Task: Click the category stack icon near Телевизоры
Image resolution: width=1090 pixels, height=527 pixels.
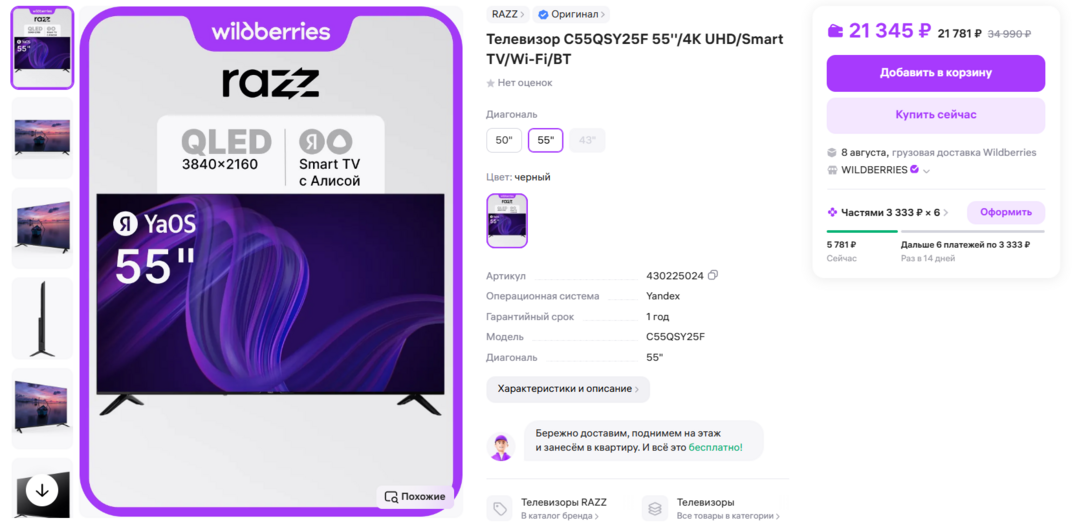Action: click(654, 508)
